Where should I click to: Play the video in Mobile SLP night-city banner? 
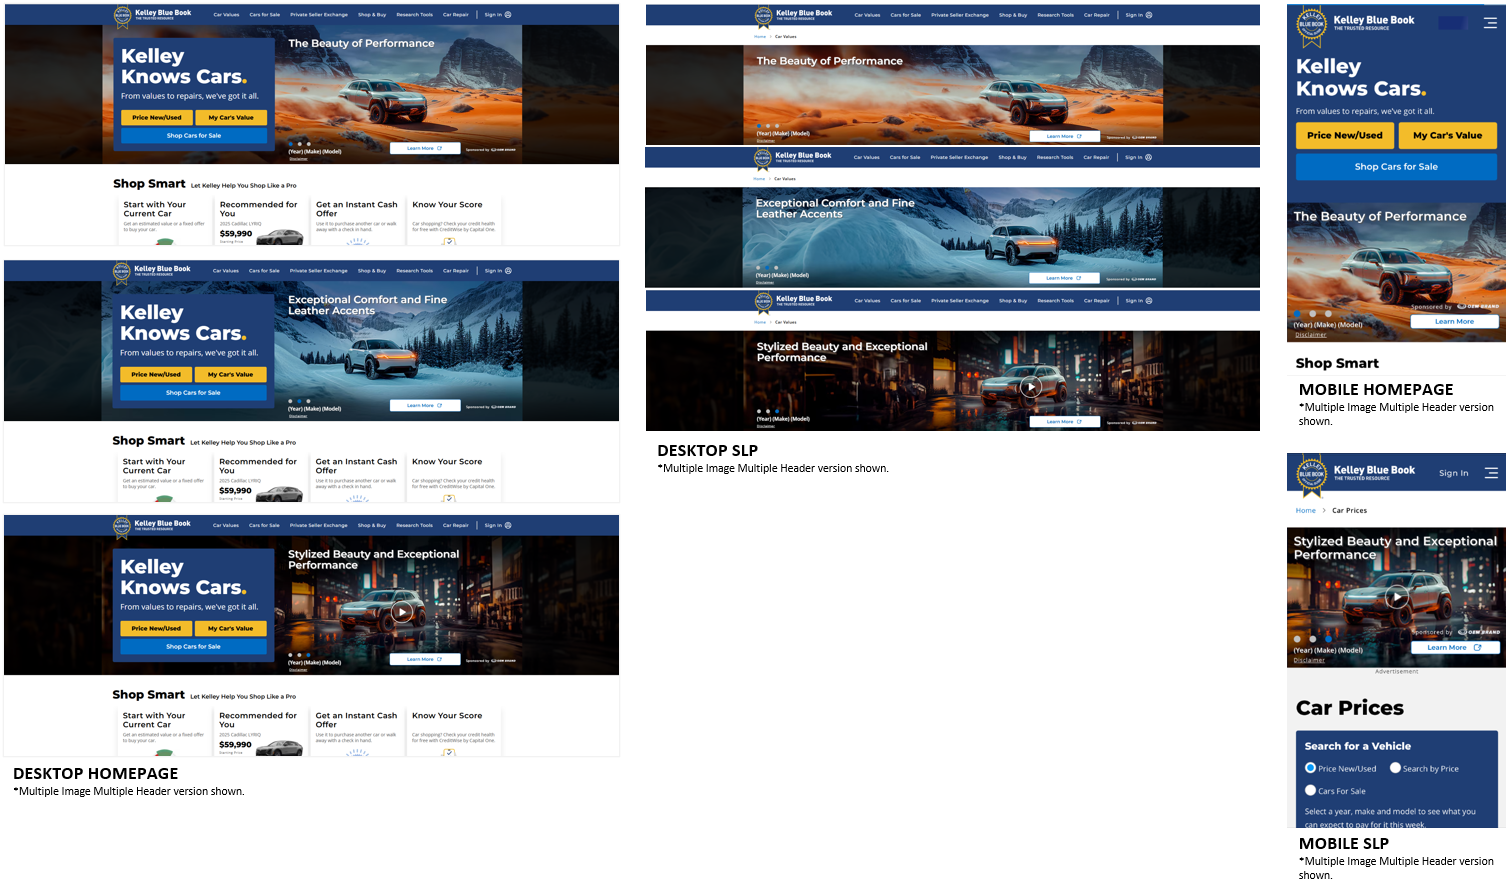[x=1397, y=598]
